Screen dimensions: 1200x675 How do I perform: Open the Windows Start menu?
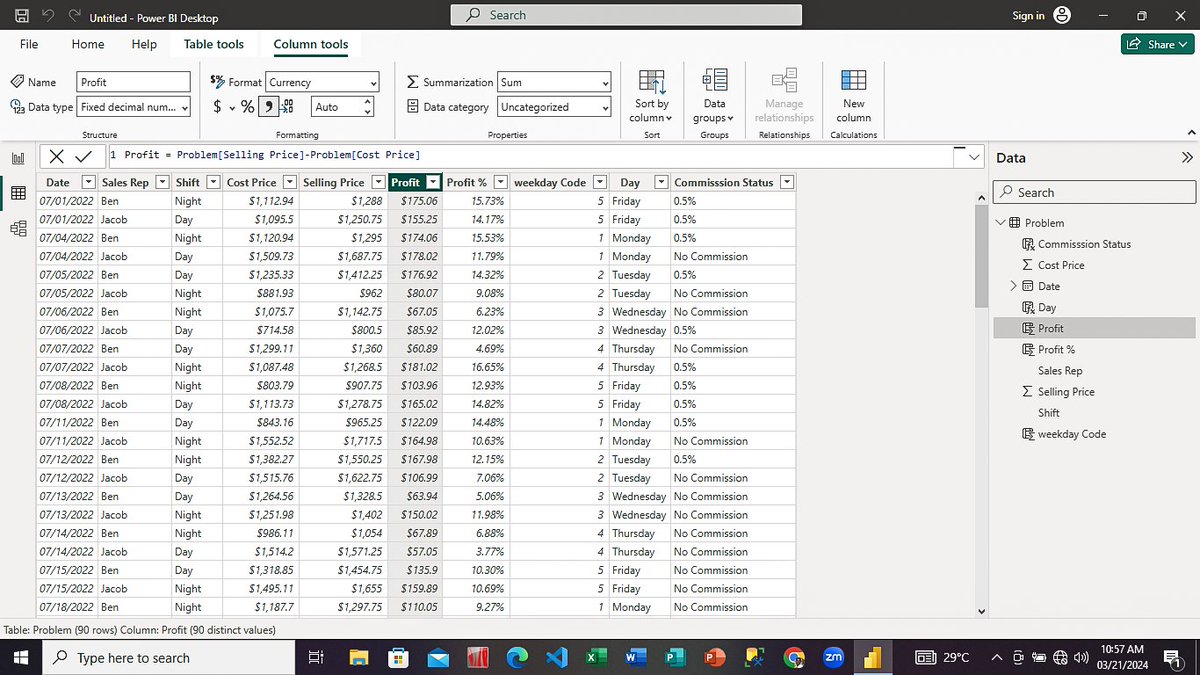(20, 657)
